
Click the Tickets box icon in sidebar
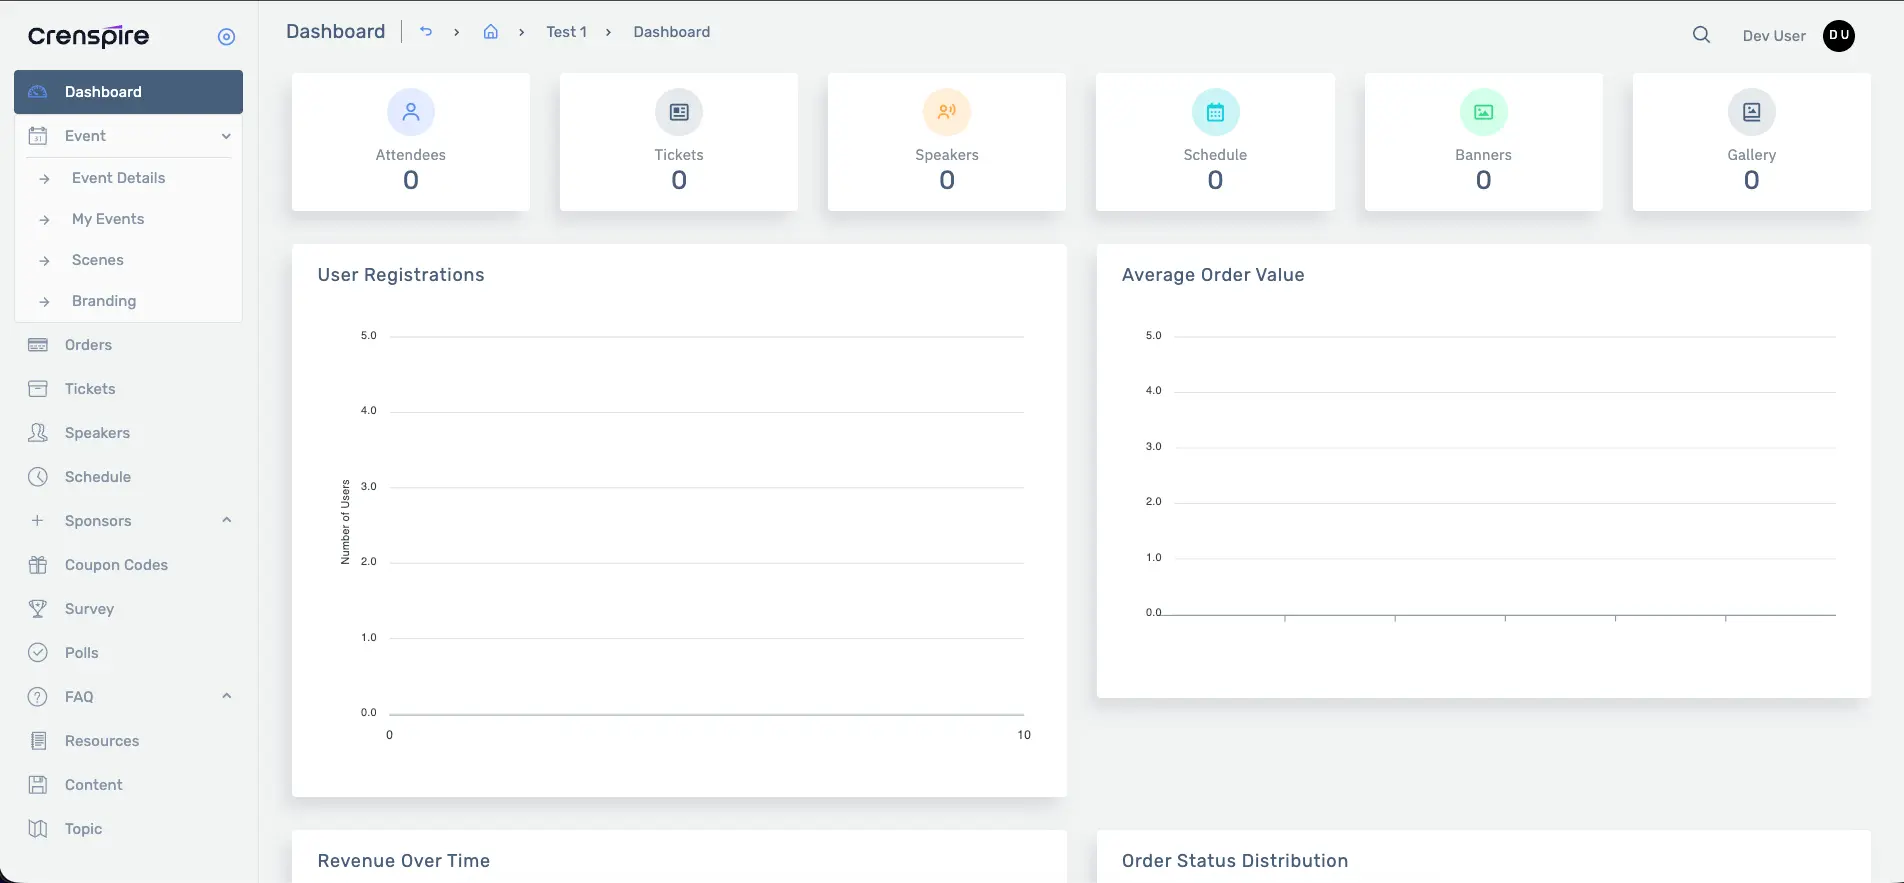coord(38,389)
